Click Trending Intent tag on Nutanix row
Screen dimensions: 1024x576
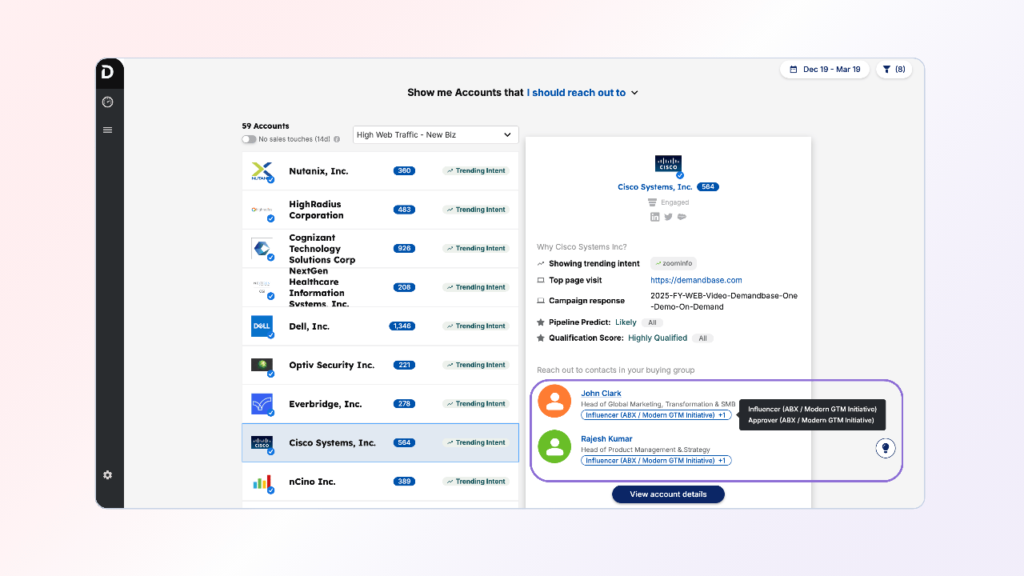coord(476,171)
